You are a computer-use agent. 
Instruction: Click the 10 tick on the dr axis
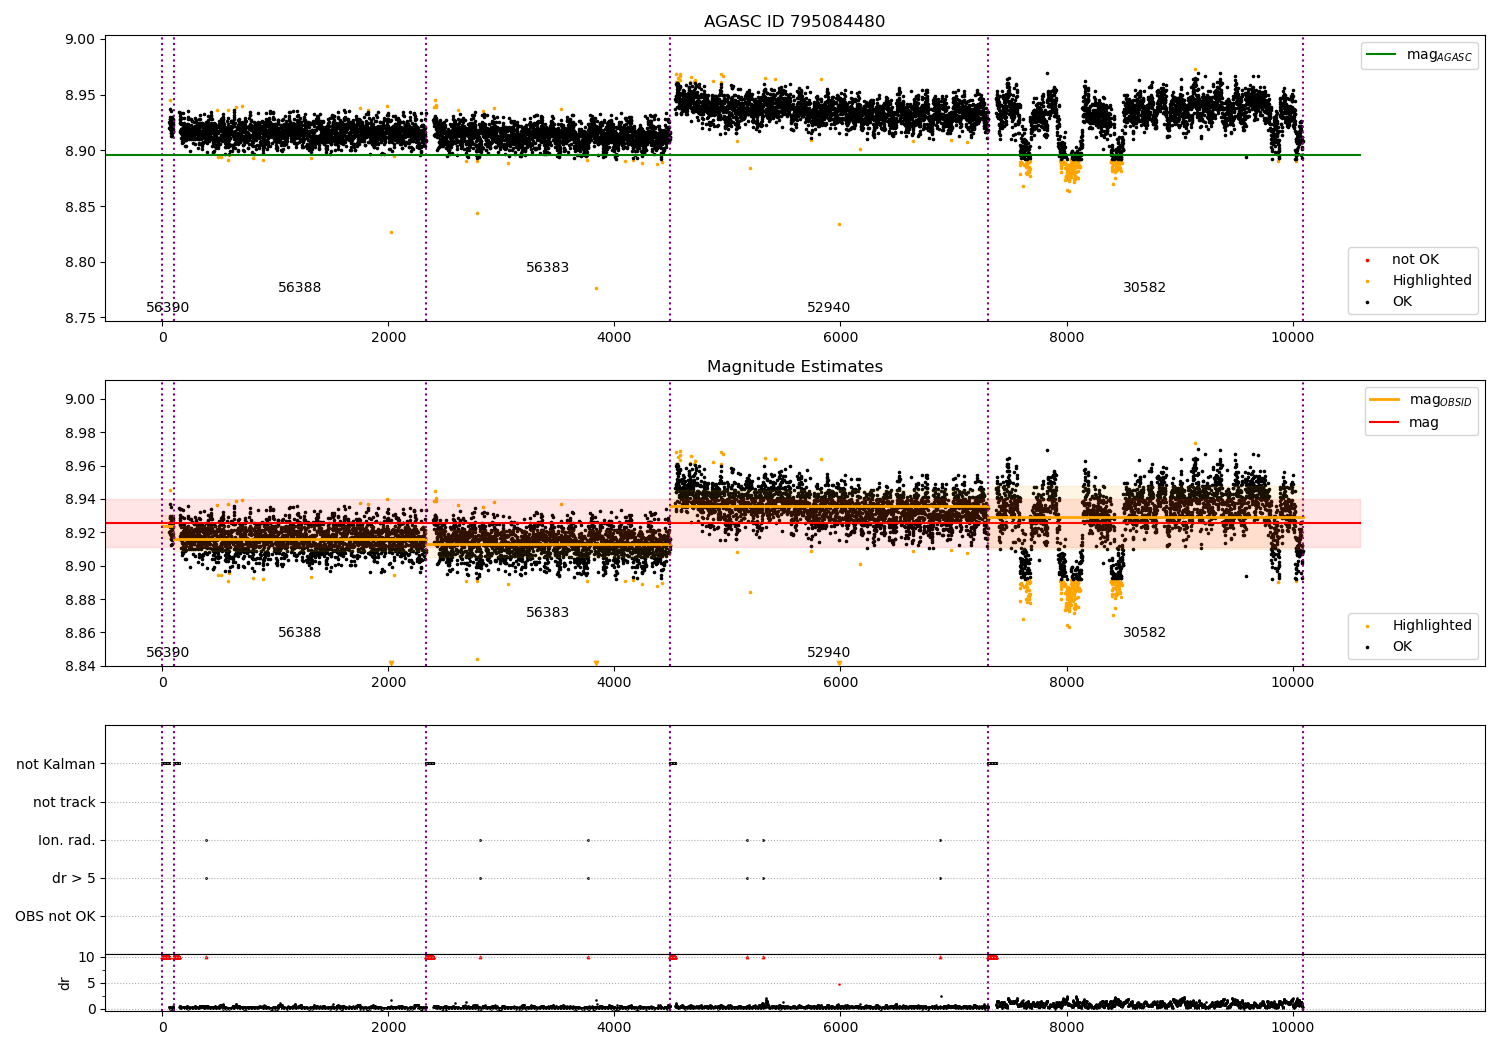(x=88, y=958)
